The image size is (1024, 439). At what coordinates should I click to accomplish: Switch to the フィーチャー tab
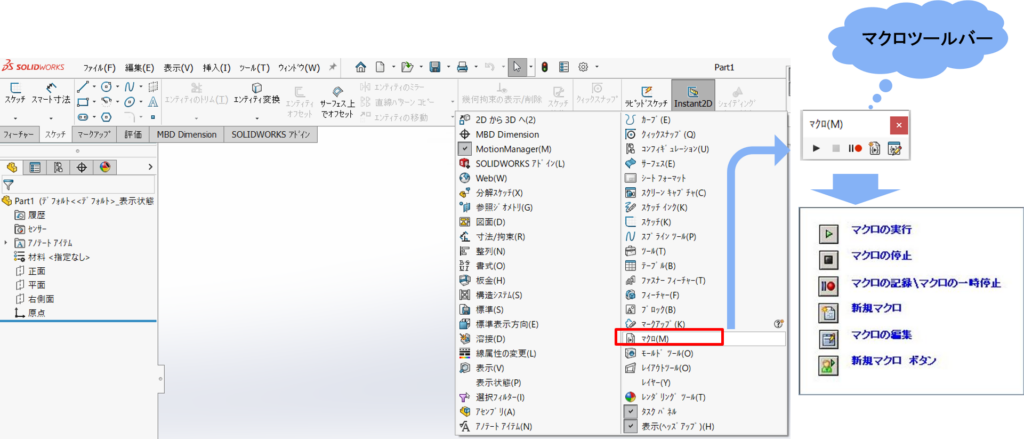(x=19, y=135)
